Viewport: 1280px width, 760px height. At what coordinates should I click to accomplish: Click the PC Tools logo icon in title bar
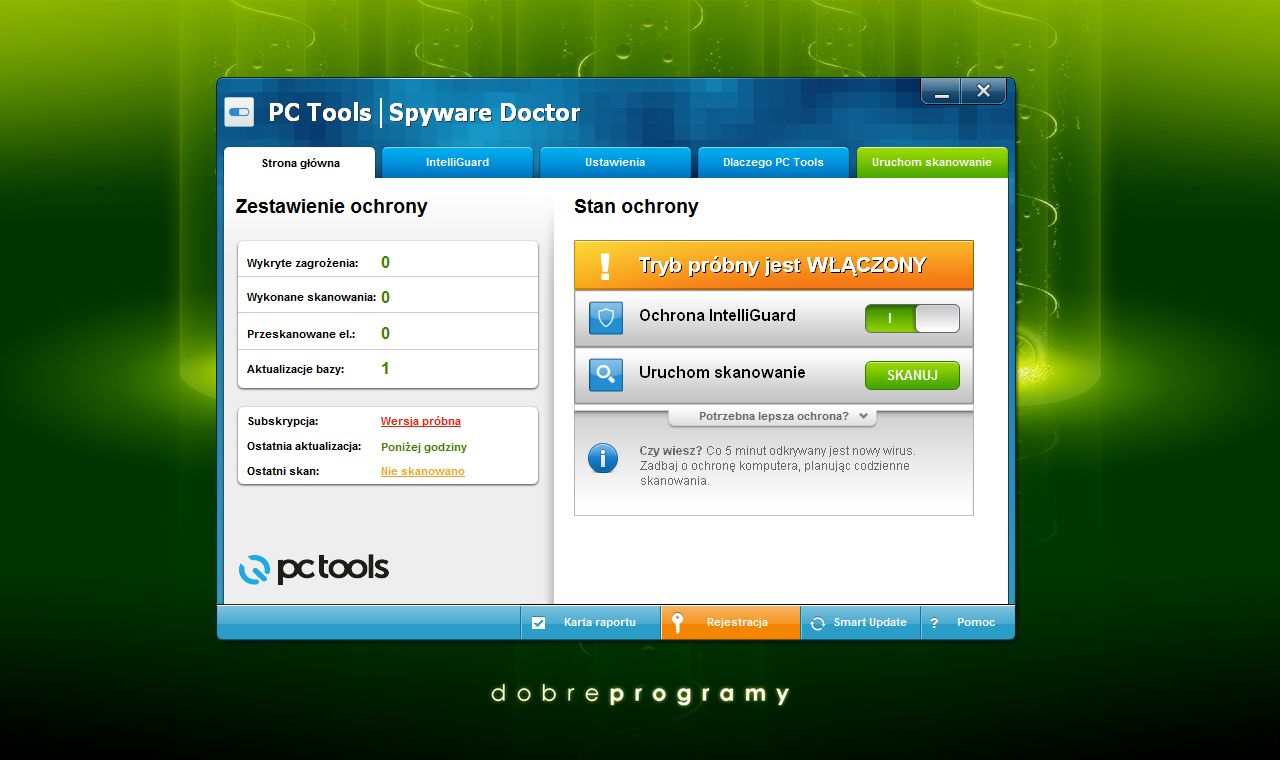pyautogui.click(x=239, y=112)
